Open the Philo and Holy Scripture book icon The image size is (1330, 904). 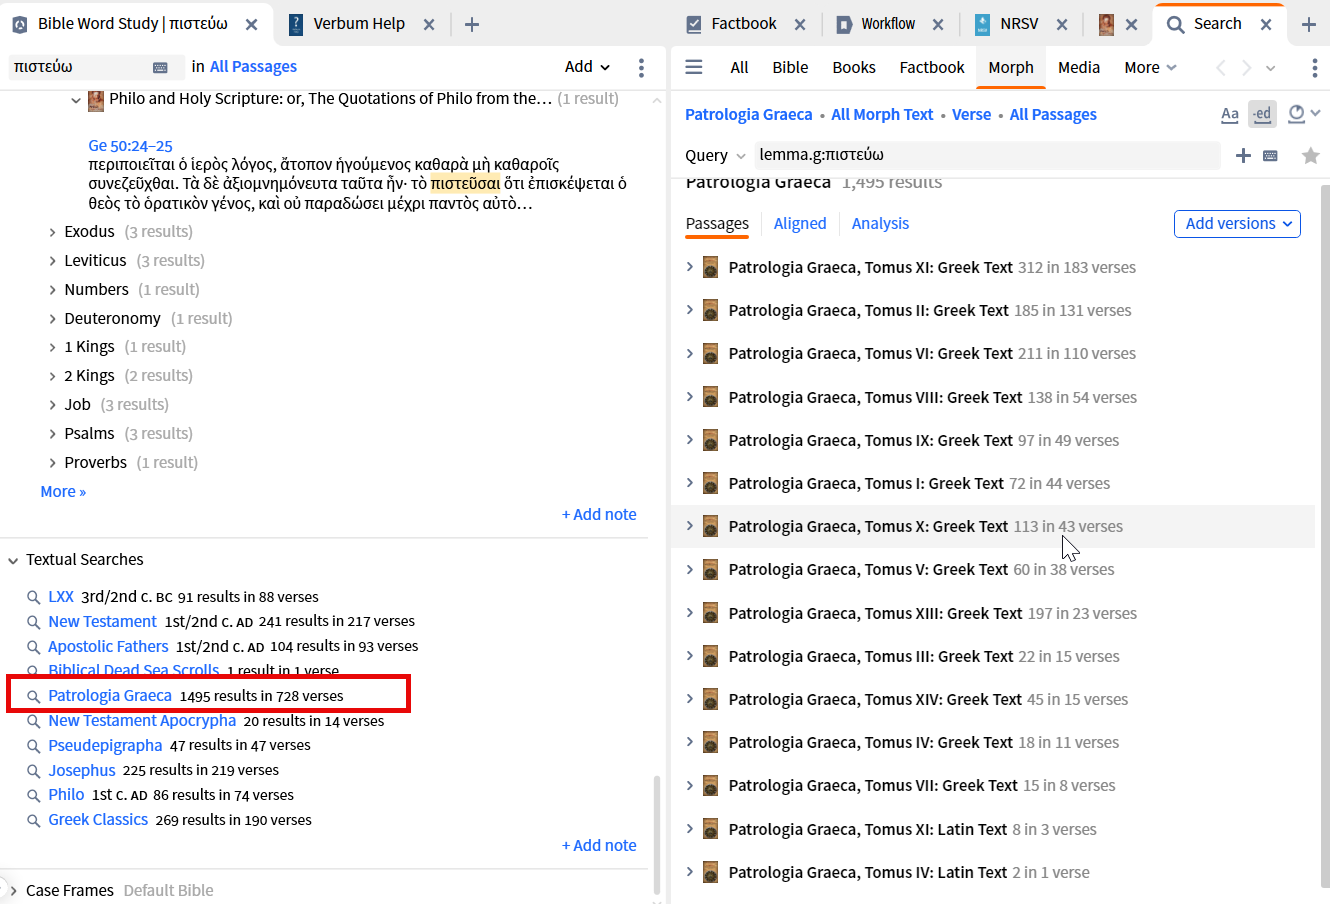pos(96,99)
